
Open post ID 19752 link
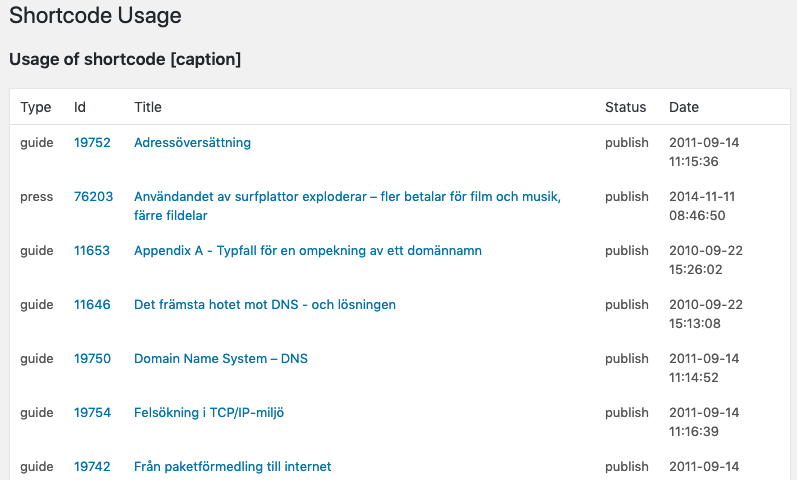point(92,142)
